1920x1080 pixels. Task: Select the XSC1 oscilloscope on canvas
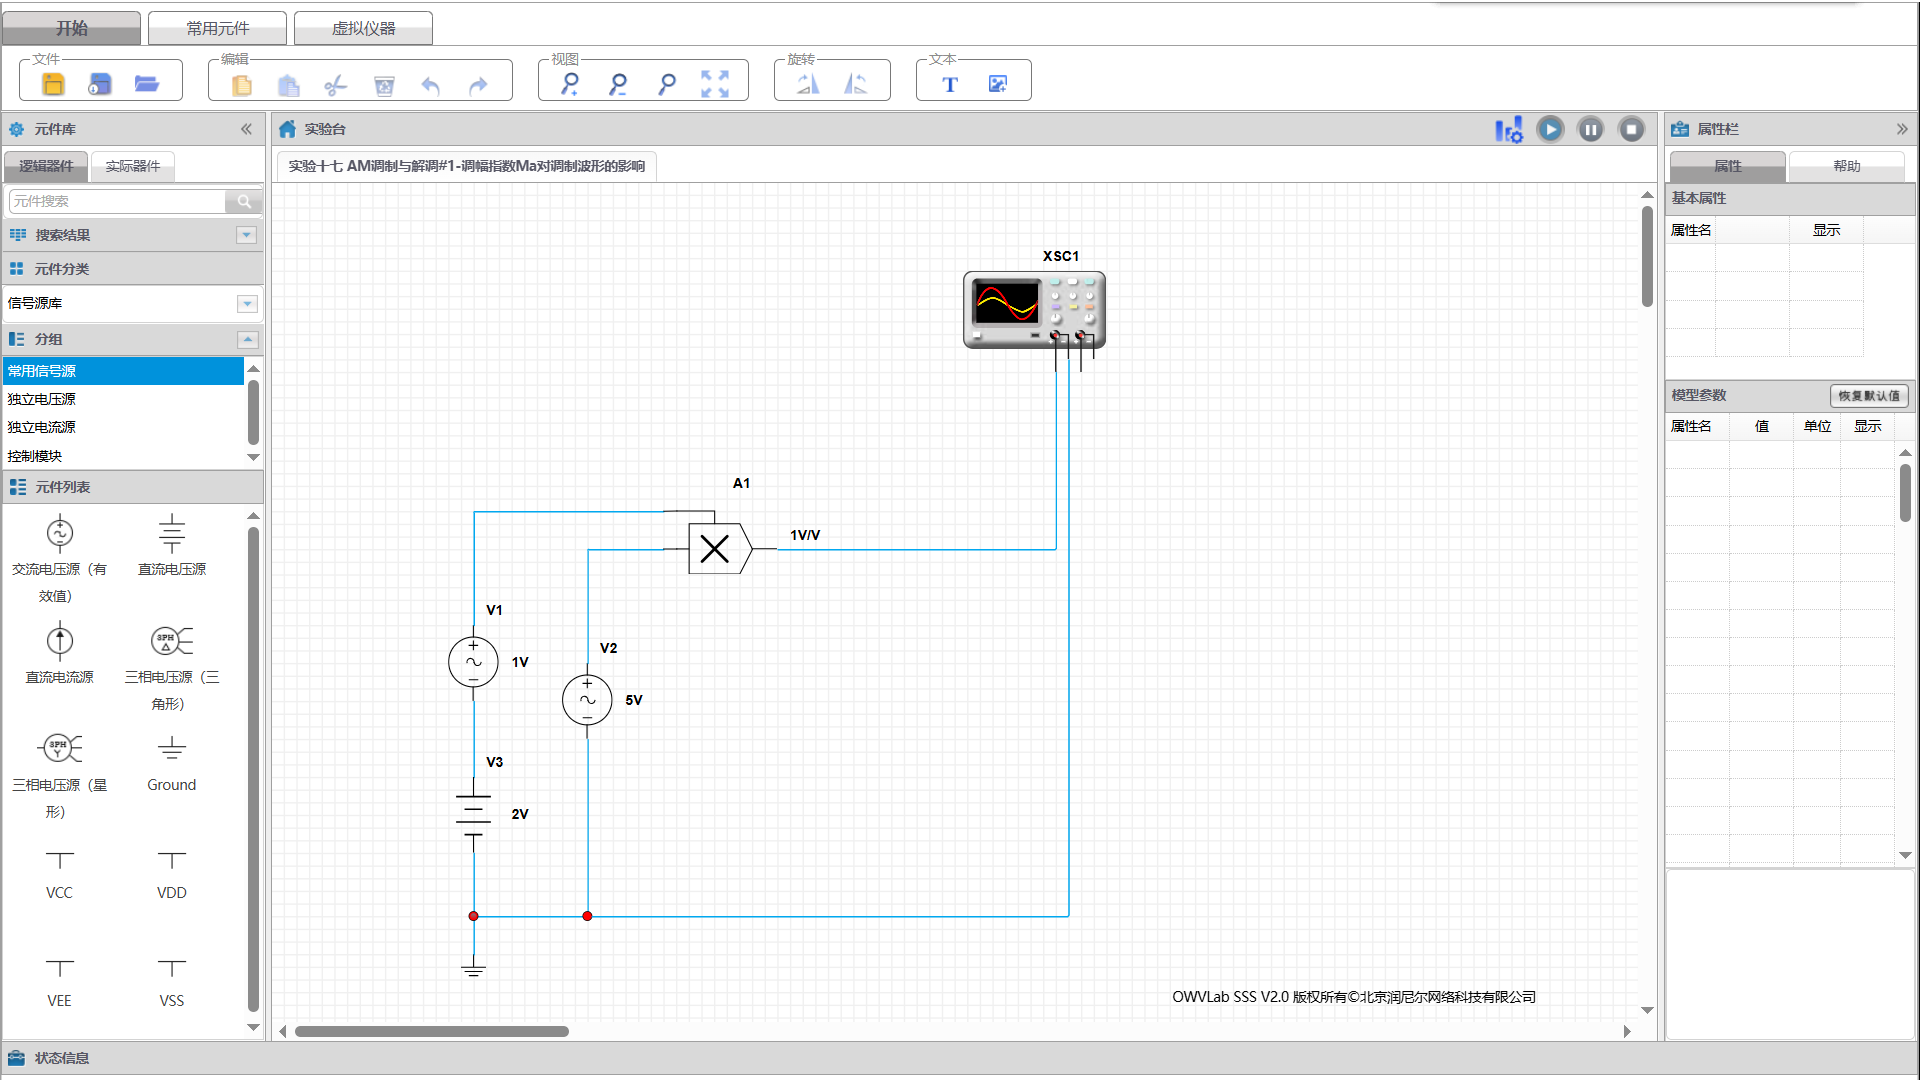tap(1034, 310)
